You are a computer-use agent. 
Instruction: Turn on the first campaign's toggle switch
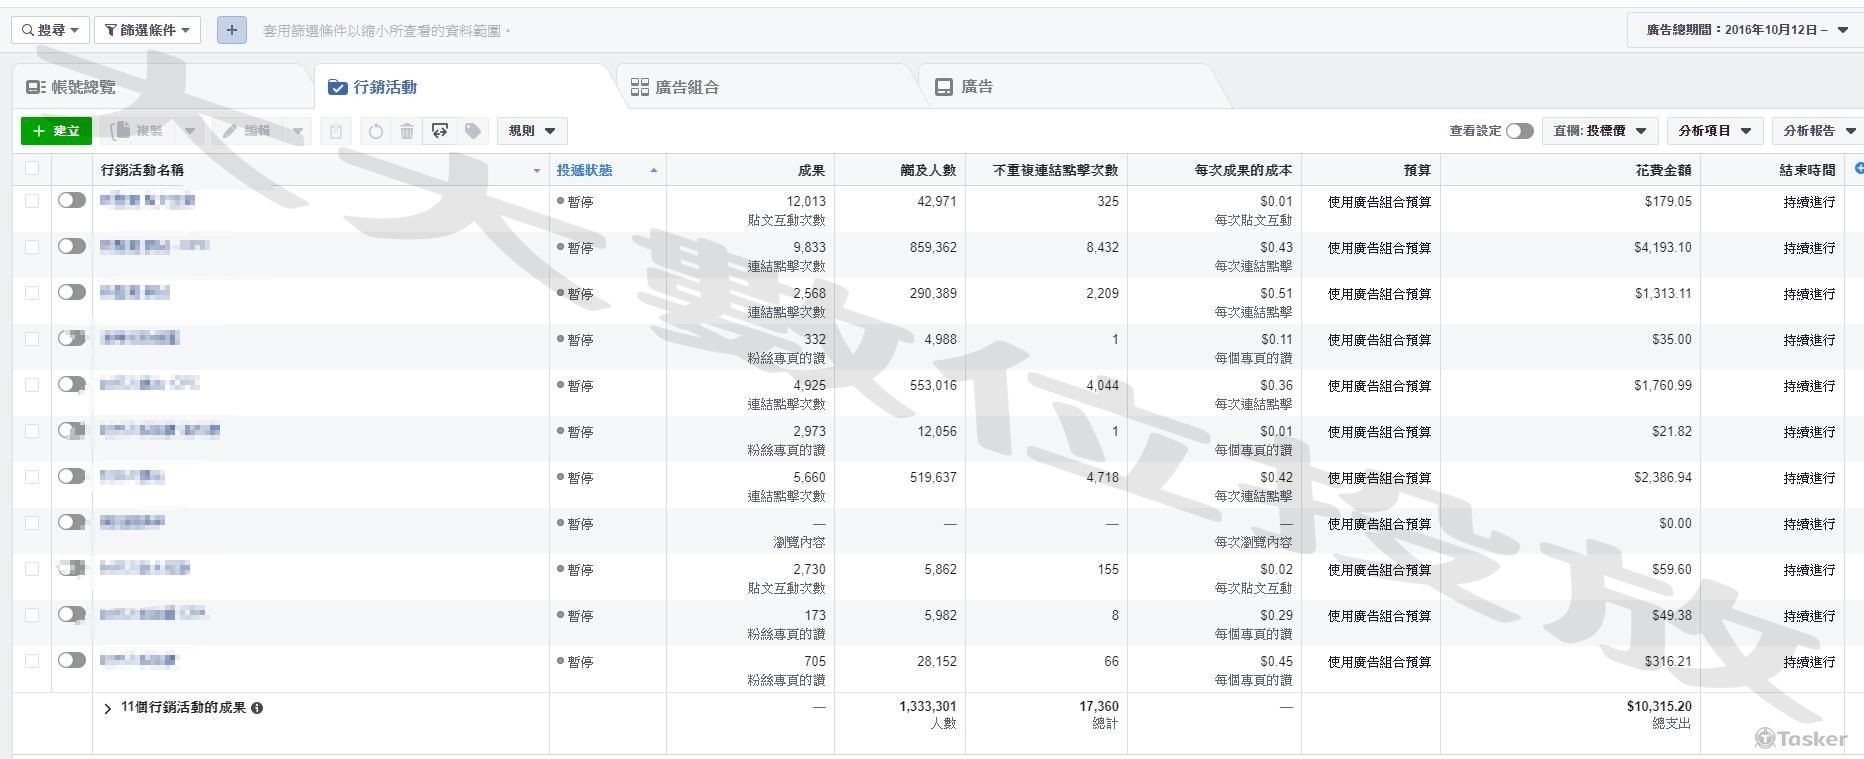tap(71, 201)
